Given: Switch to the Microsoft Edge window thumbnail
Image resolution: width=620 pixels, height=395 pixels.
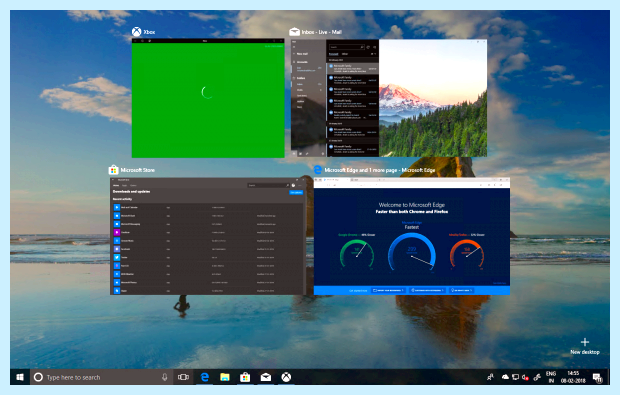Looking at the screenshot, I should 412,236.
